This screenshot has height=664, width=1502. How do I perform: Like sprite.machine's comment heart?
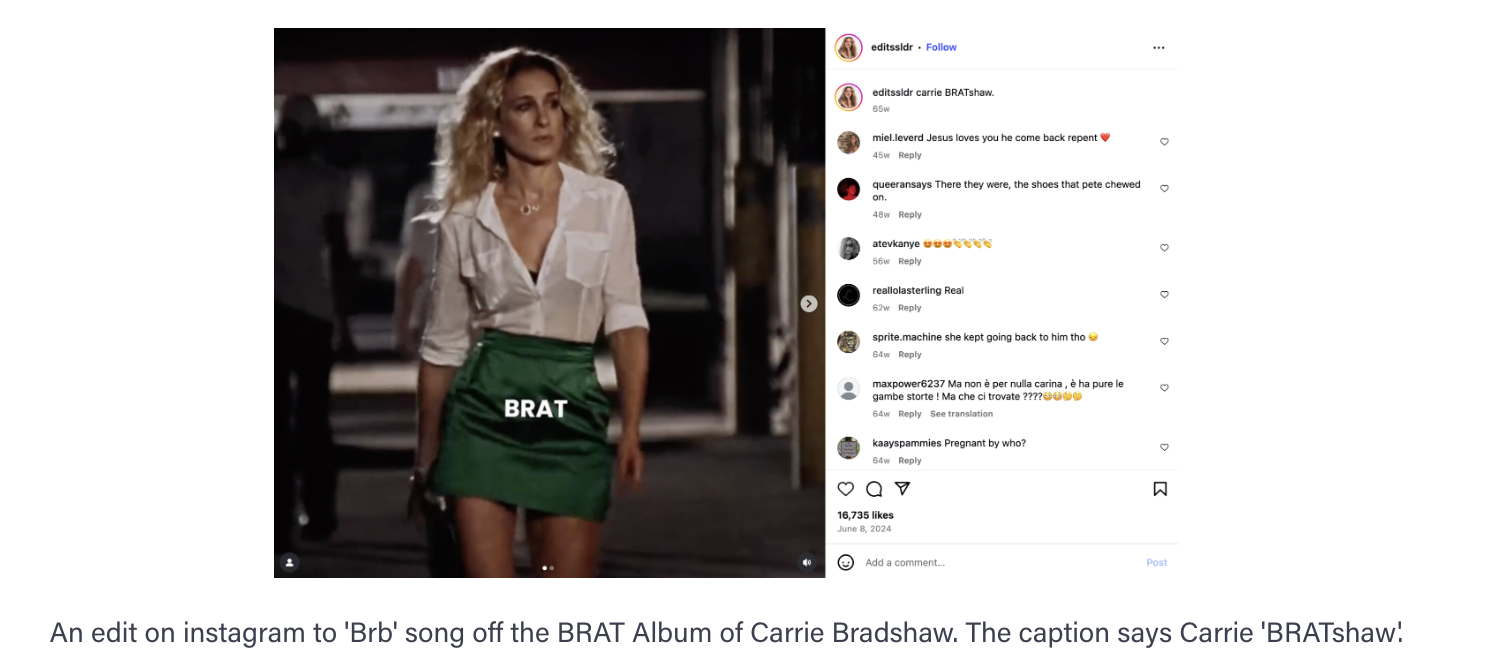click(1164, 341)
